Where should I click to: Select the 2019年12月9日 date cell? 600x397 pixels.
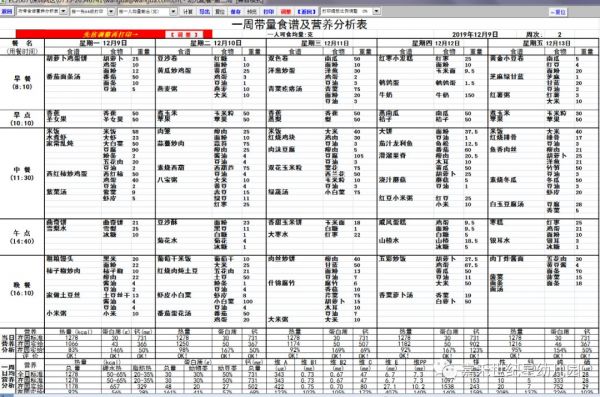[475, 34]
